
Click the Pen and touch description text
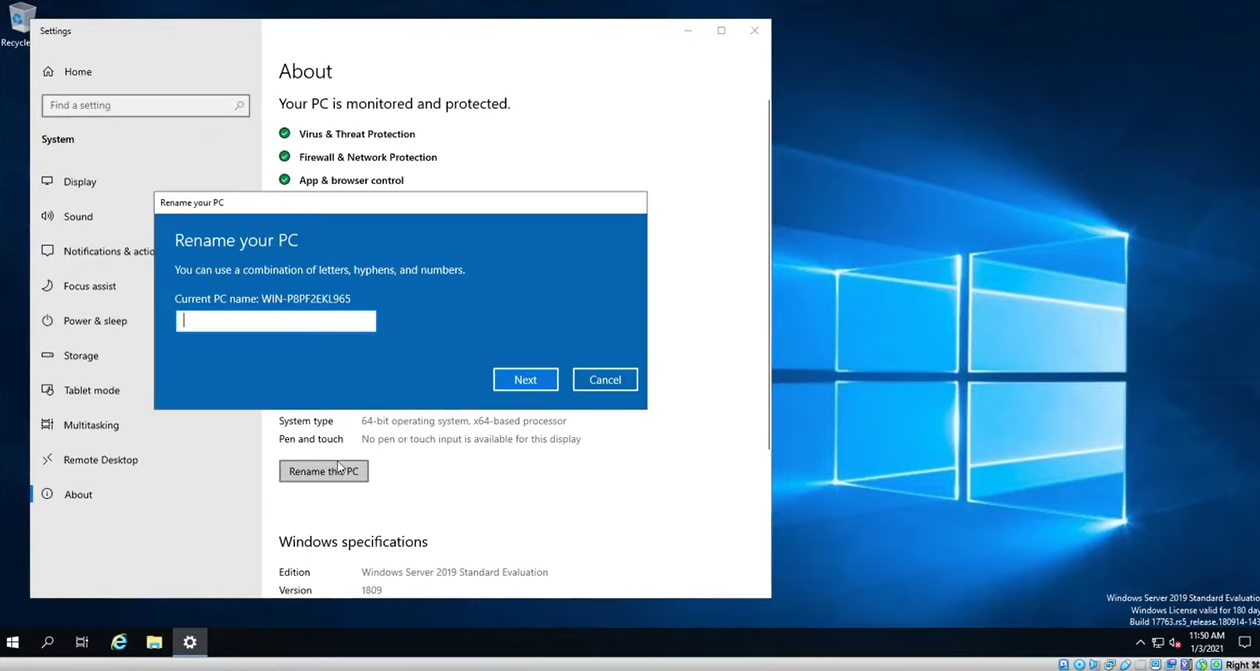point(471,439)
